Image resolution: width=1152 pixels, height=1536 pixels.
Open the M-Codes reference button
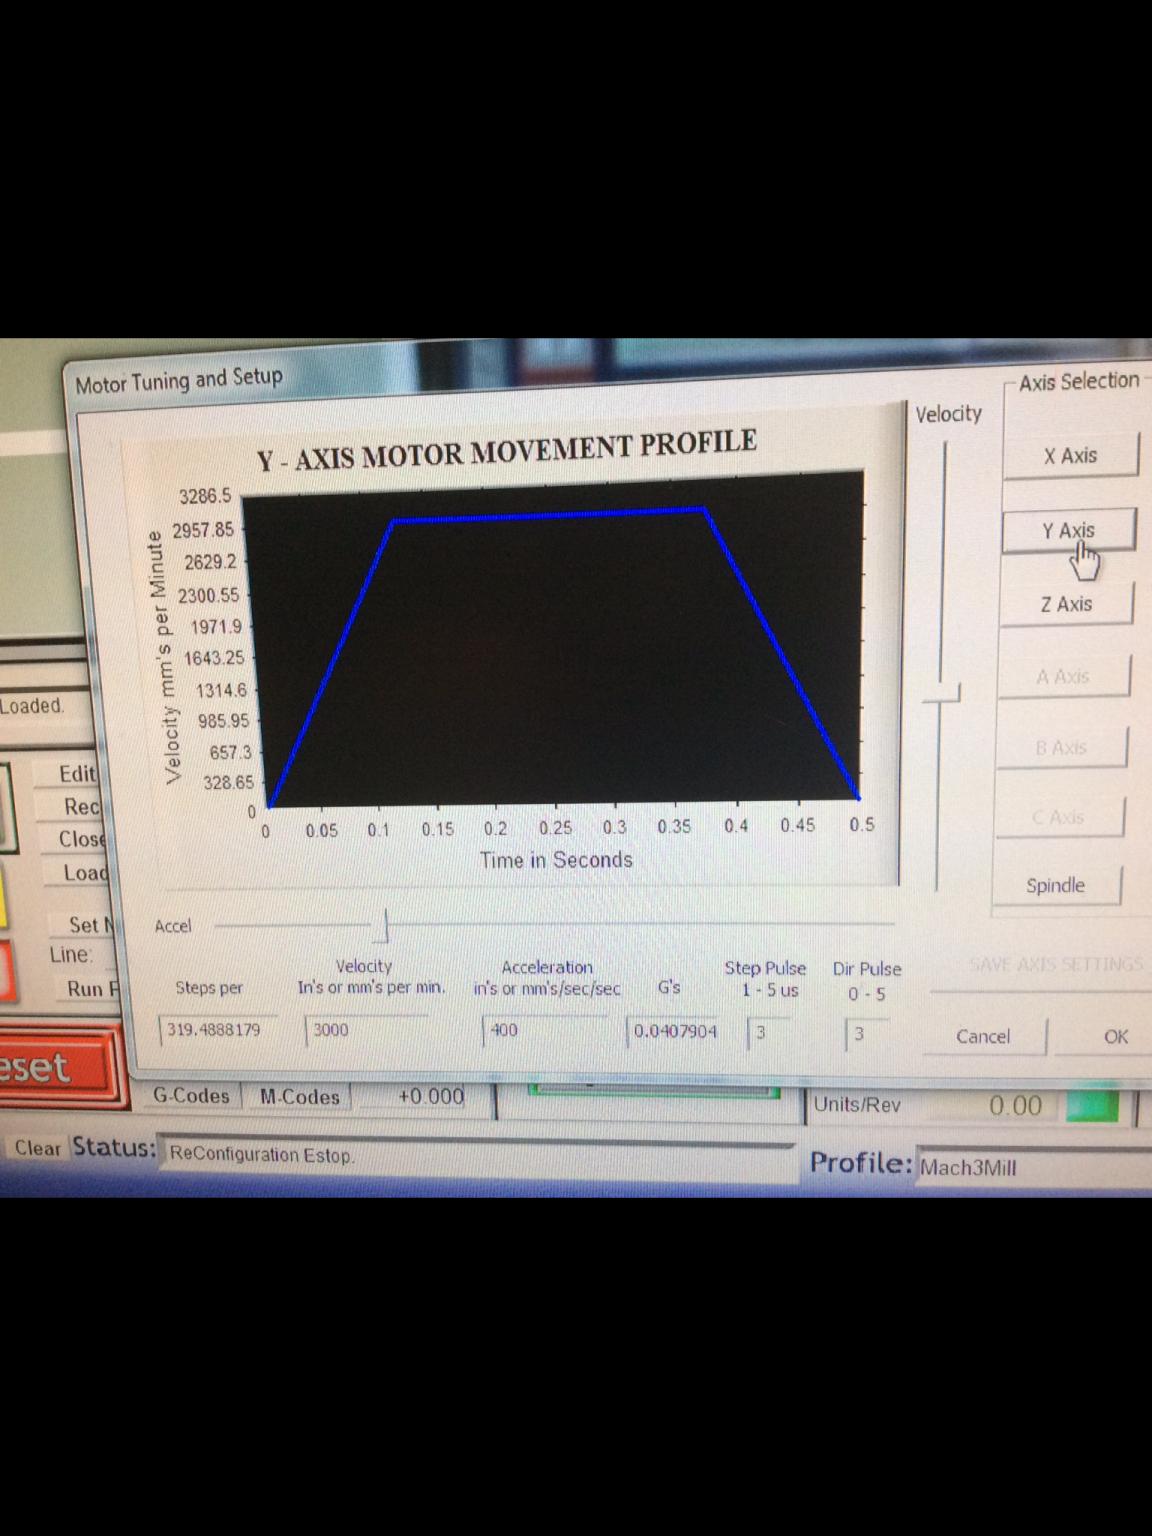299,1097
